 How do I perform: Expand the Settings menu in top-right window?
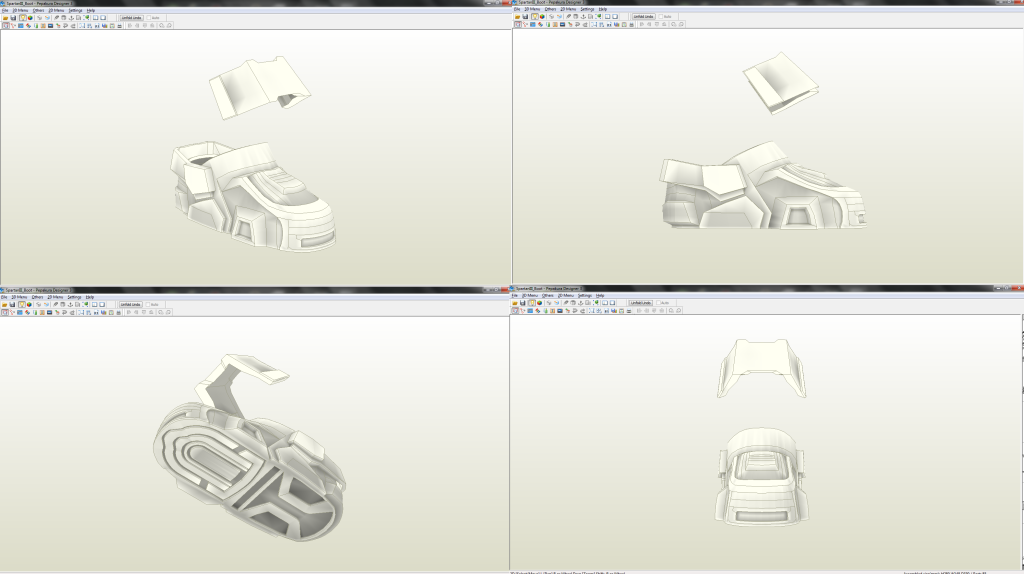(x=587, y=9)
